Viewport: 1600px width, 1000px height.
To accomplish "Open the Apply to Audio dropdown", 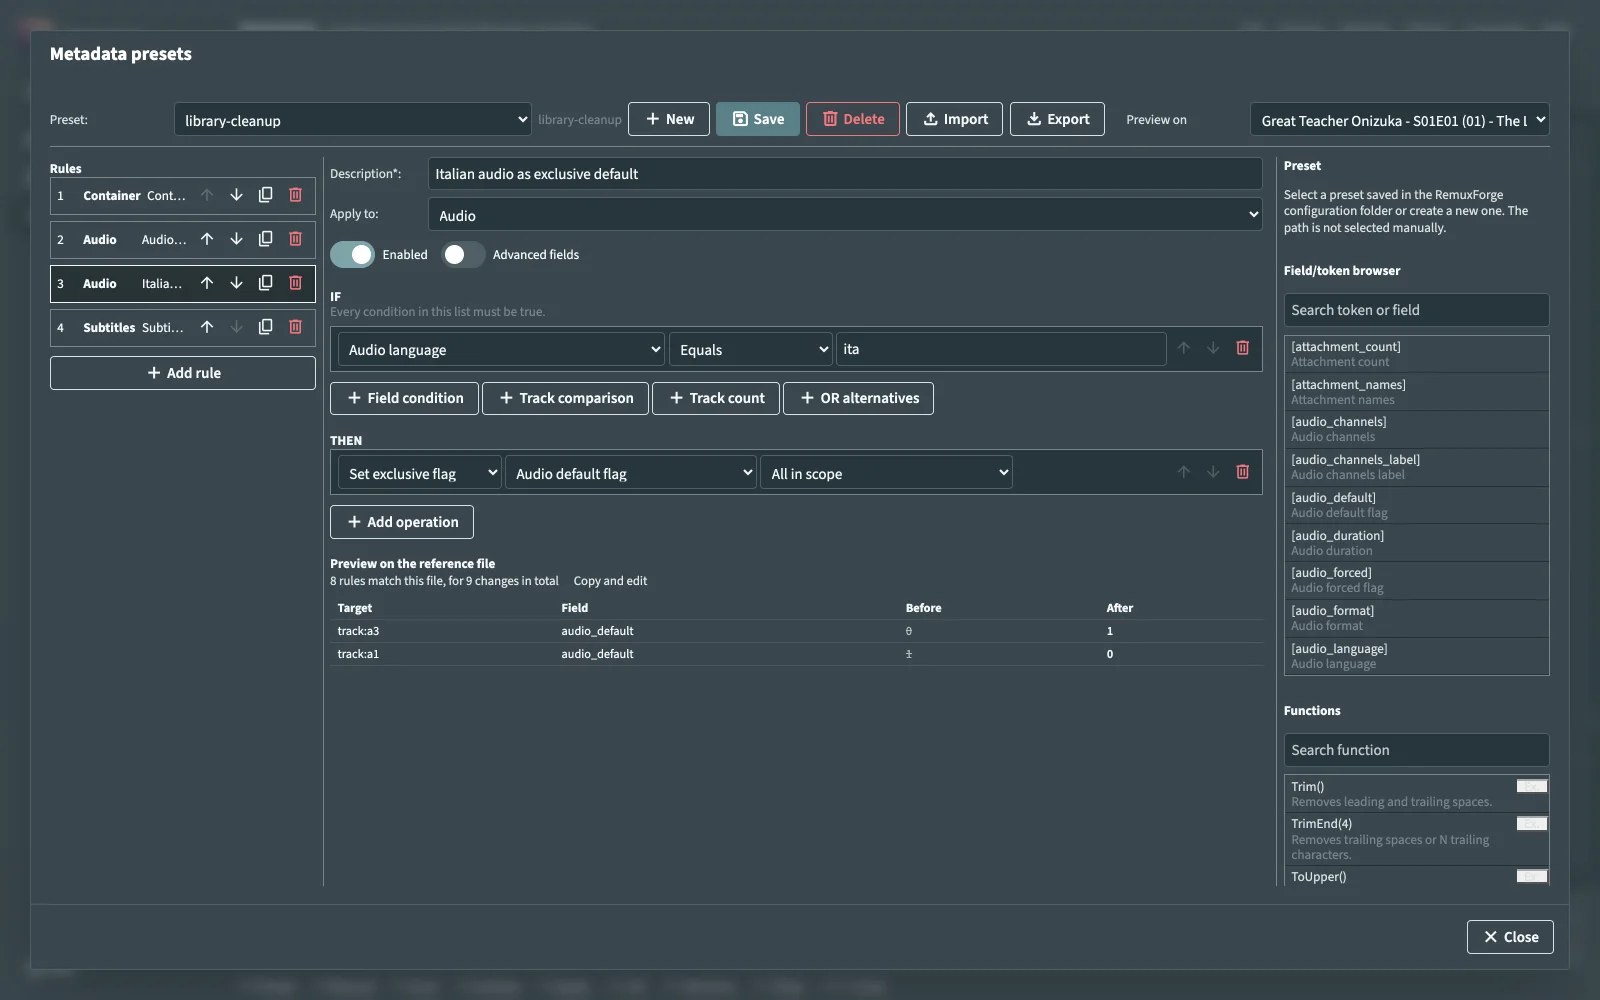I will [x=845, y=215].
